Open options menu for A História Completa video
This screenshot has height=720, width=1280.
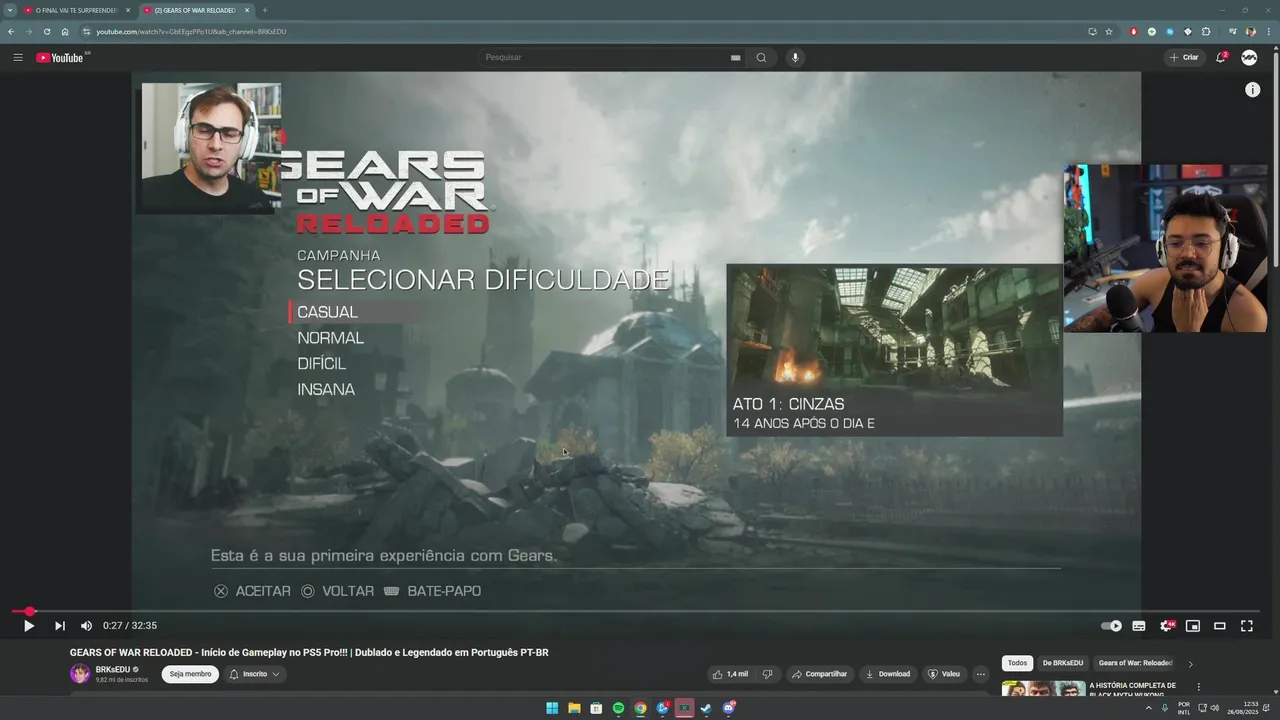click(1198, 687)
